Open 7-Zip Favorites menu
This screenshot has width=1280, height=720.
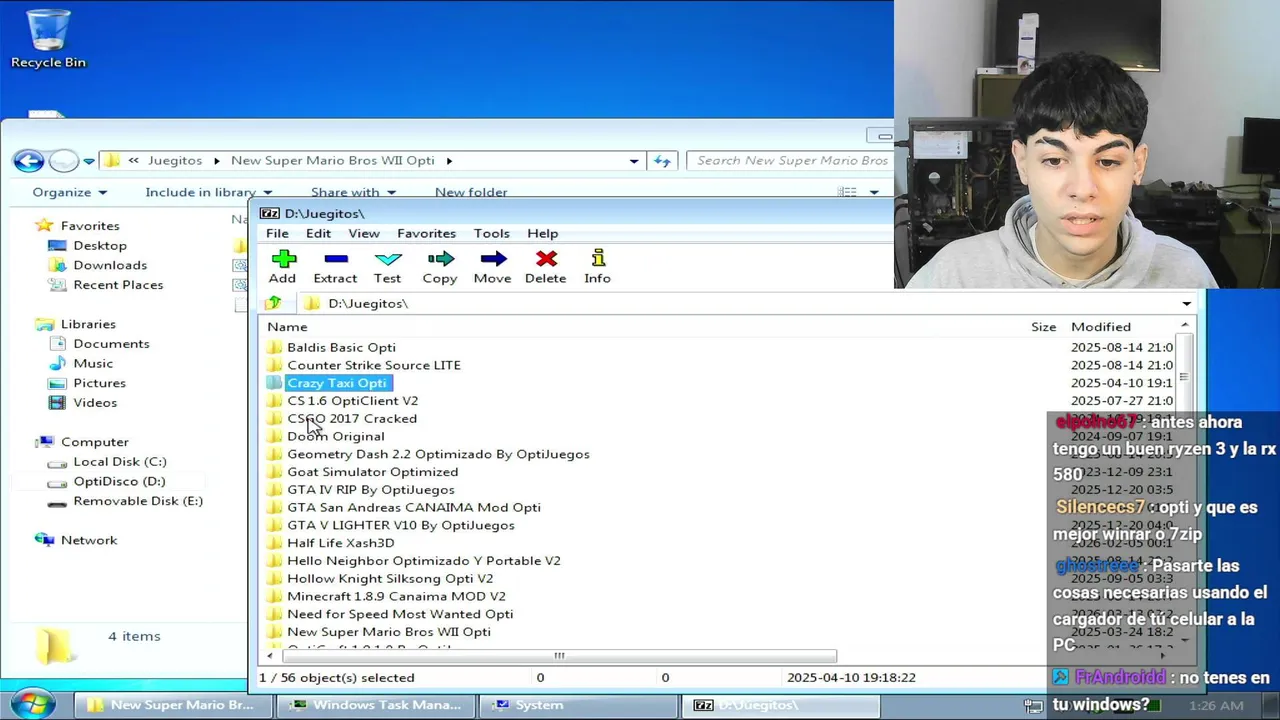click(x=426, y=233)
